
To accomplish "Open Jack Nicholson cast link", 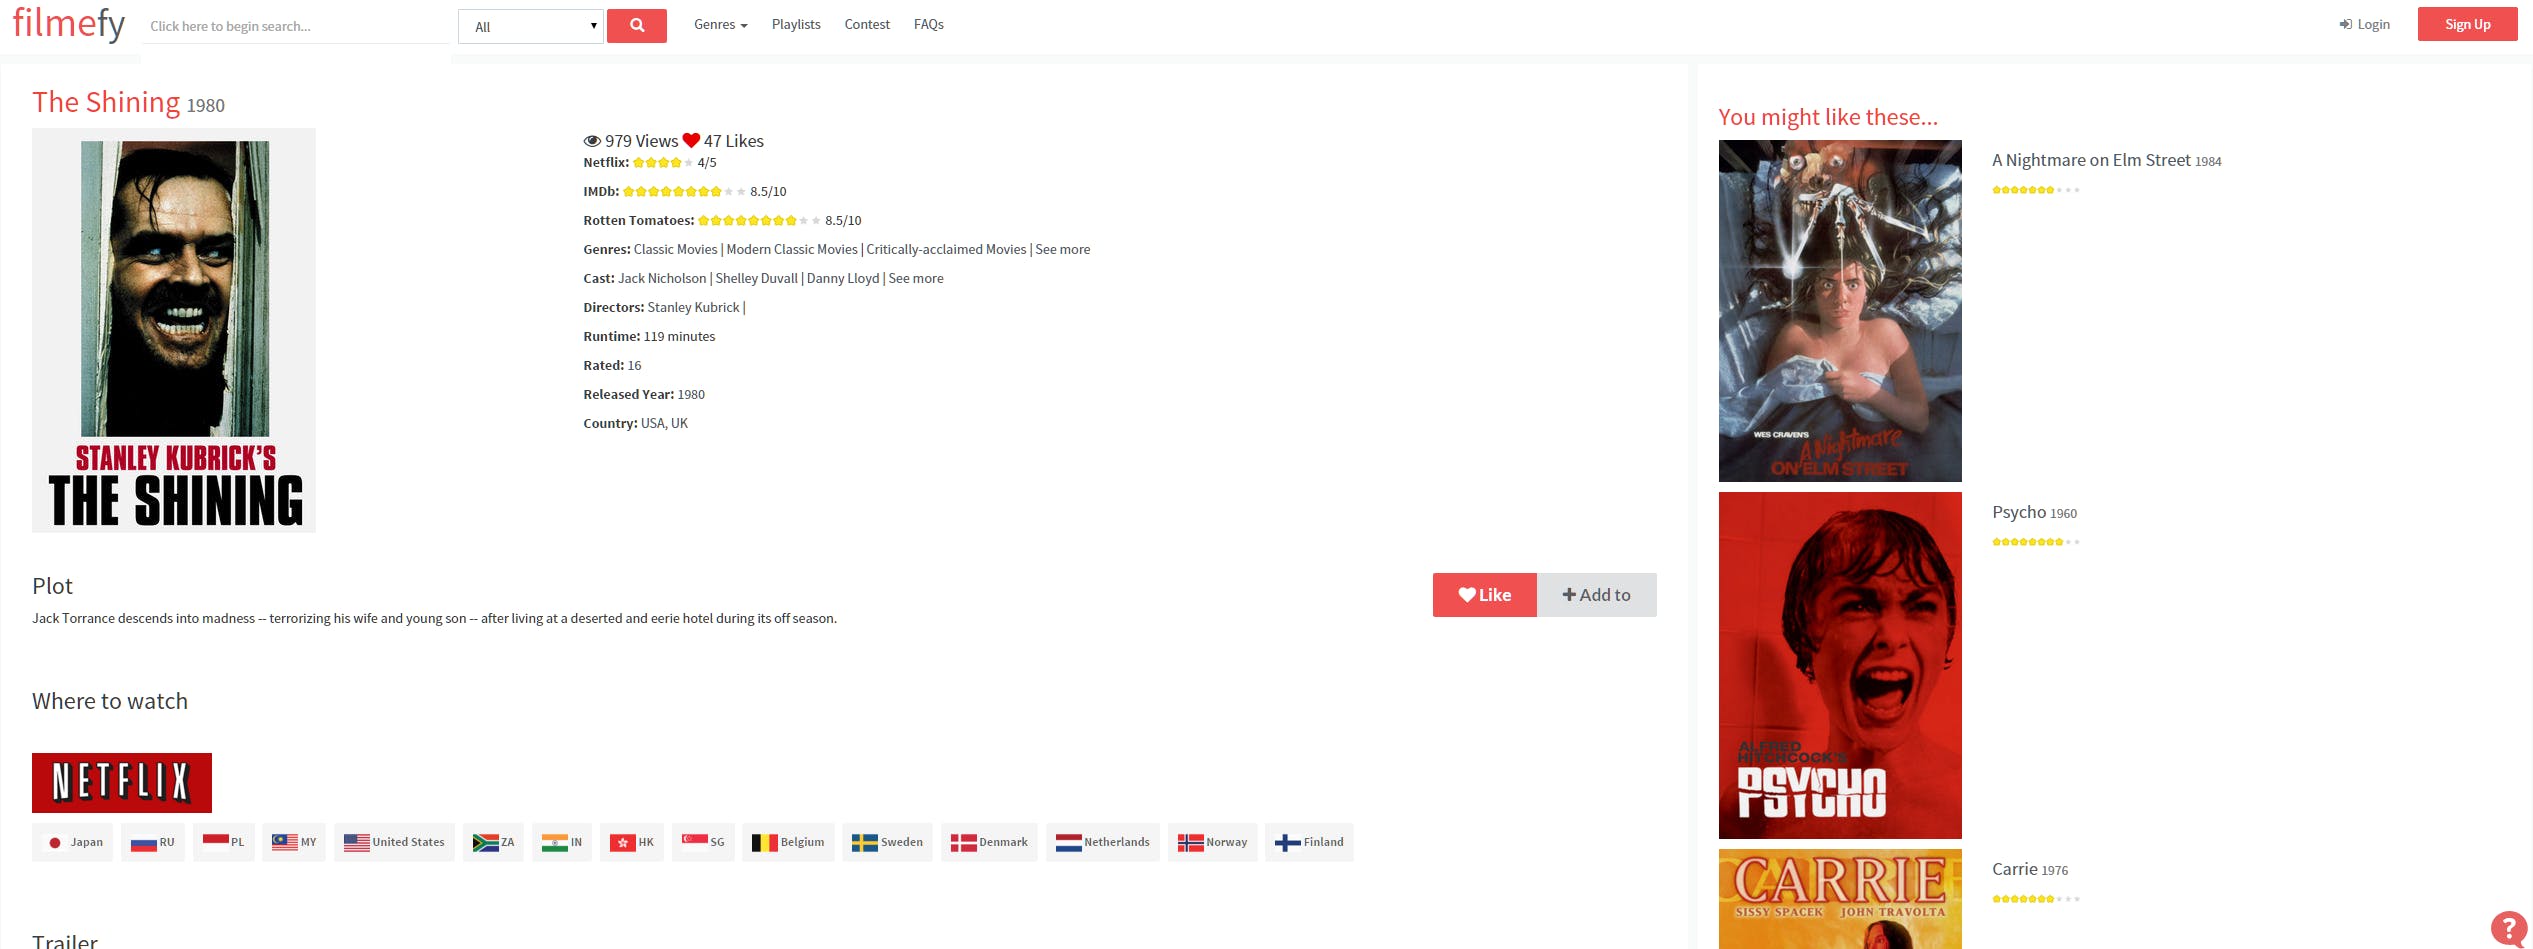I will (662, 278).
